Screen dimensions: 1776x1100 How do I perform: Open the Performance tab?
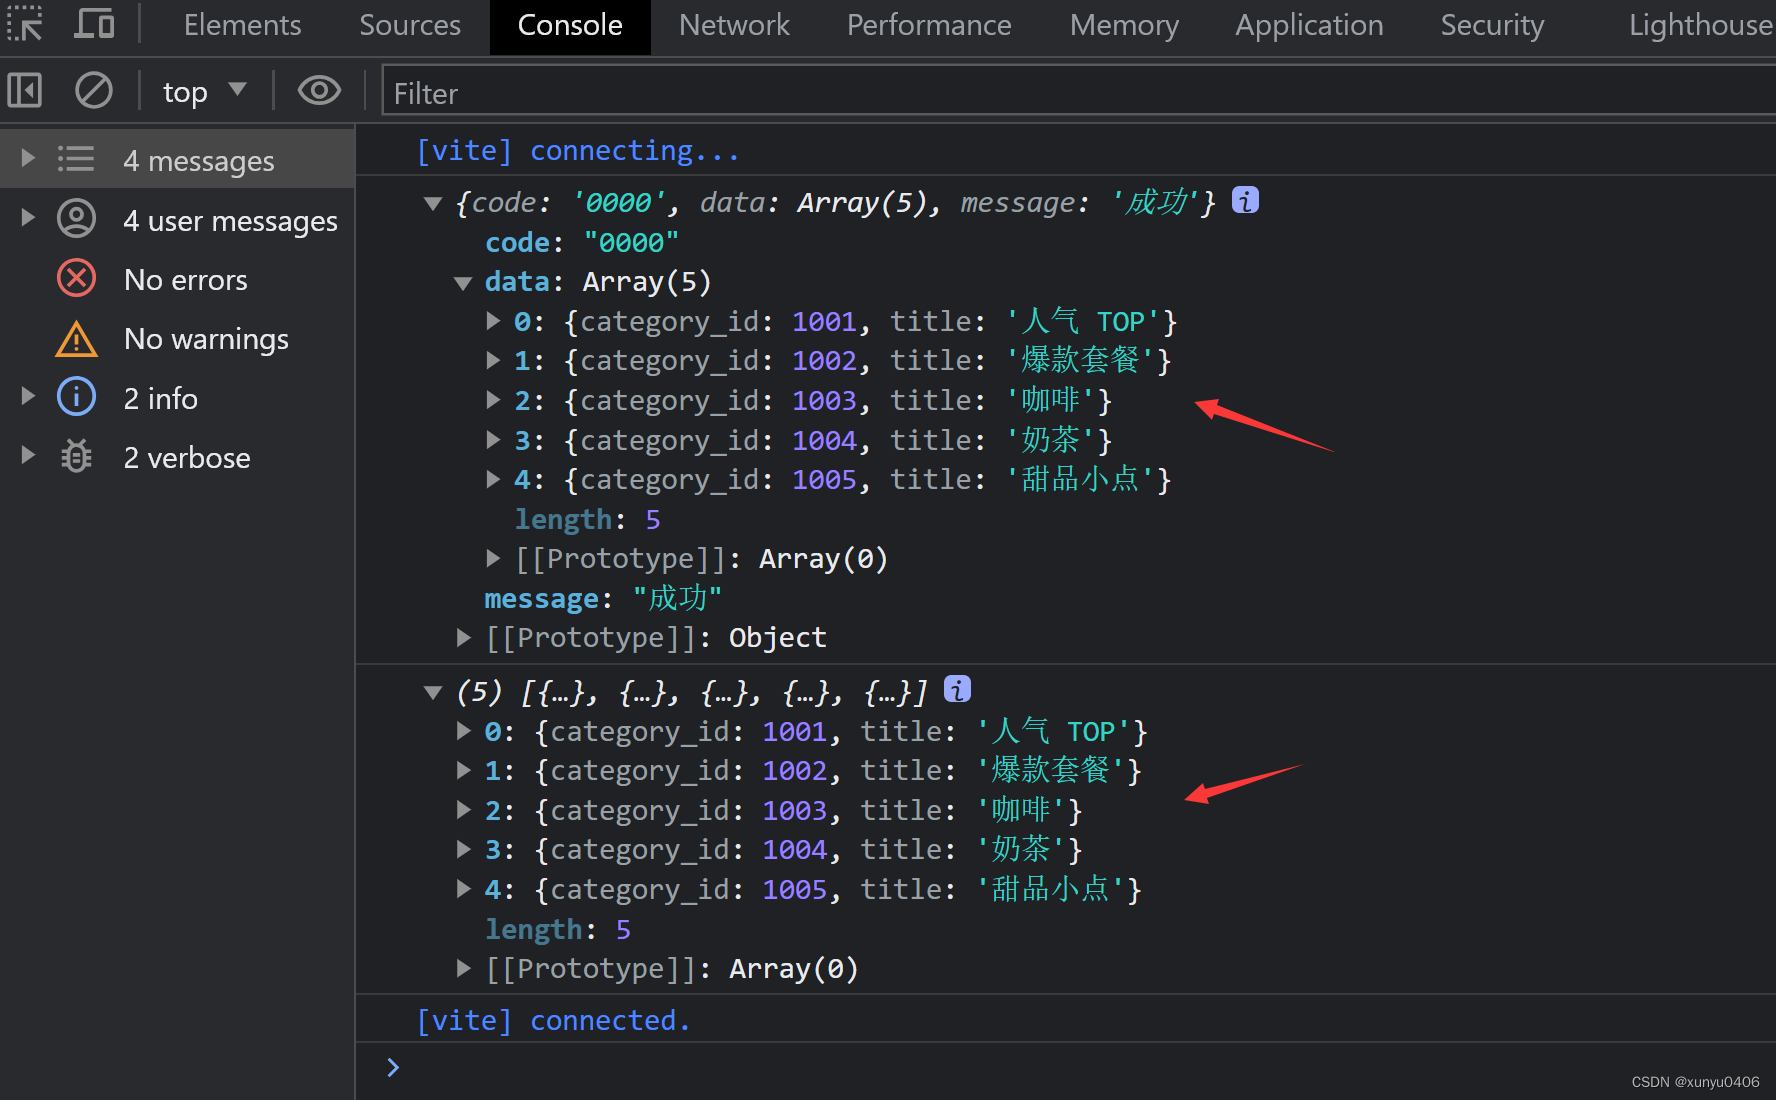point(929,25)
